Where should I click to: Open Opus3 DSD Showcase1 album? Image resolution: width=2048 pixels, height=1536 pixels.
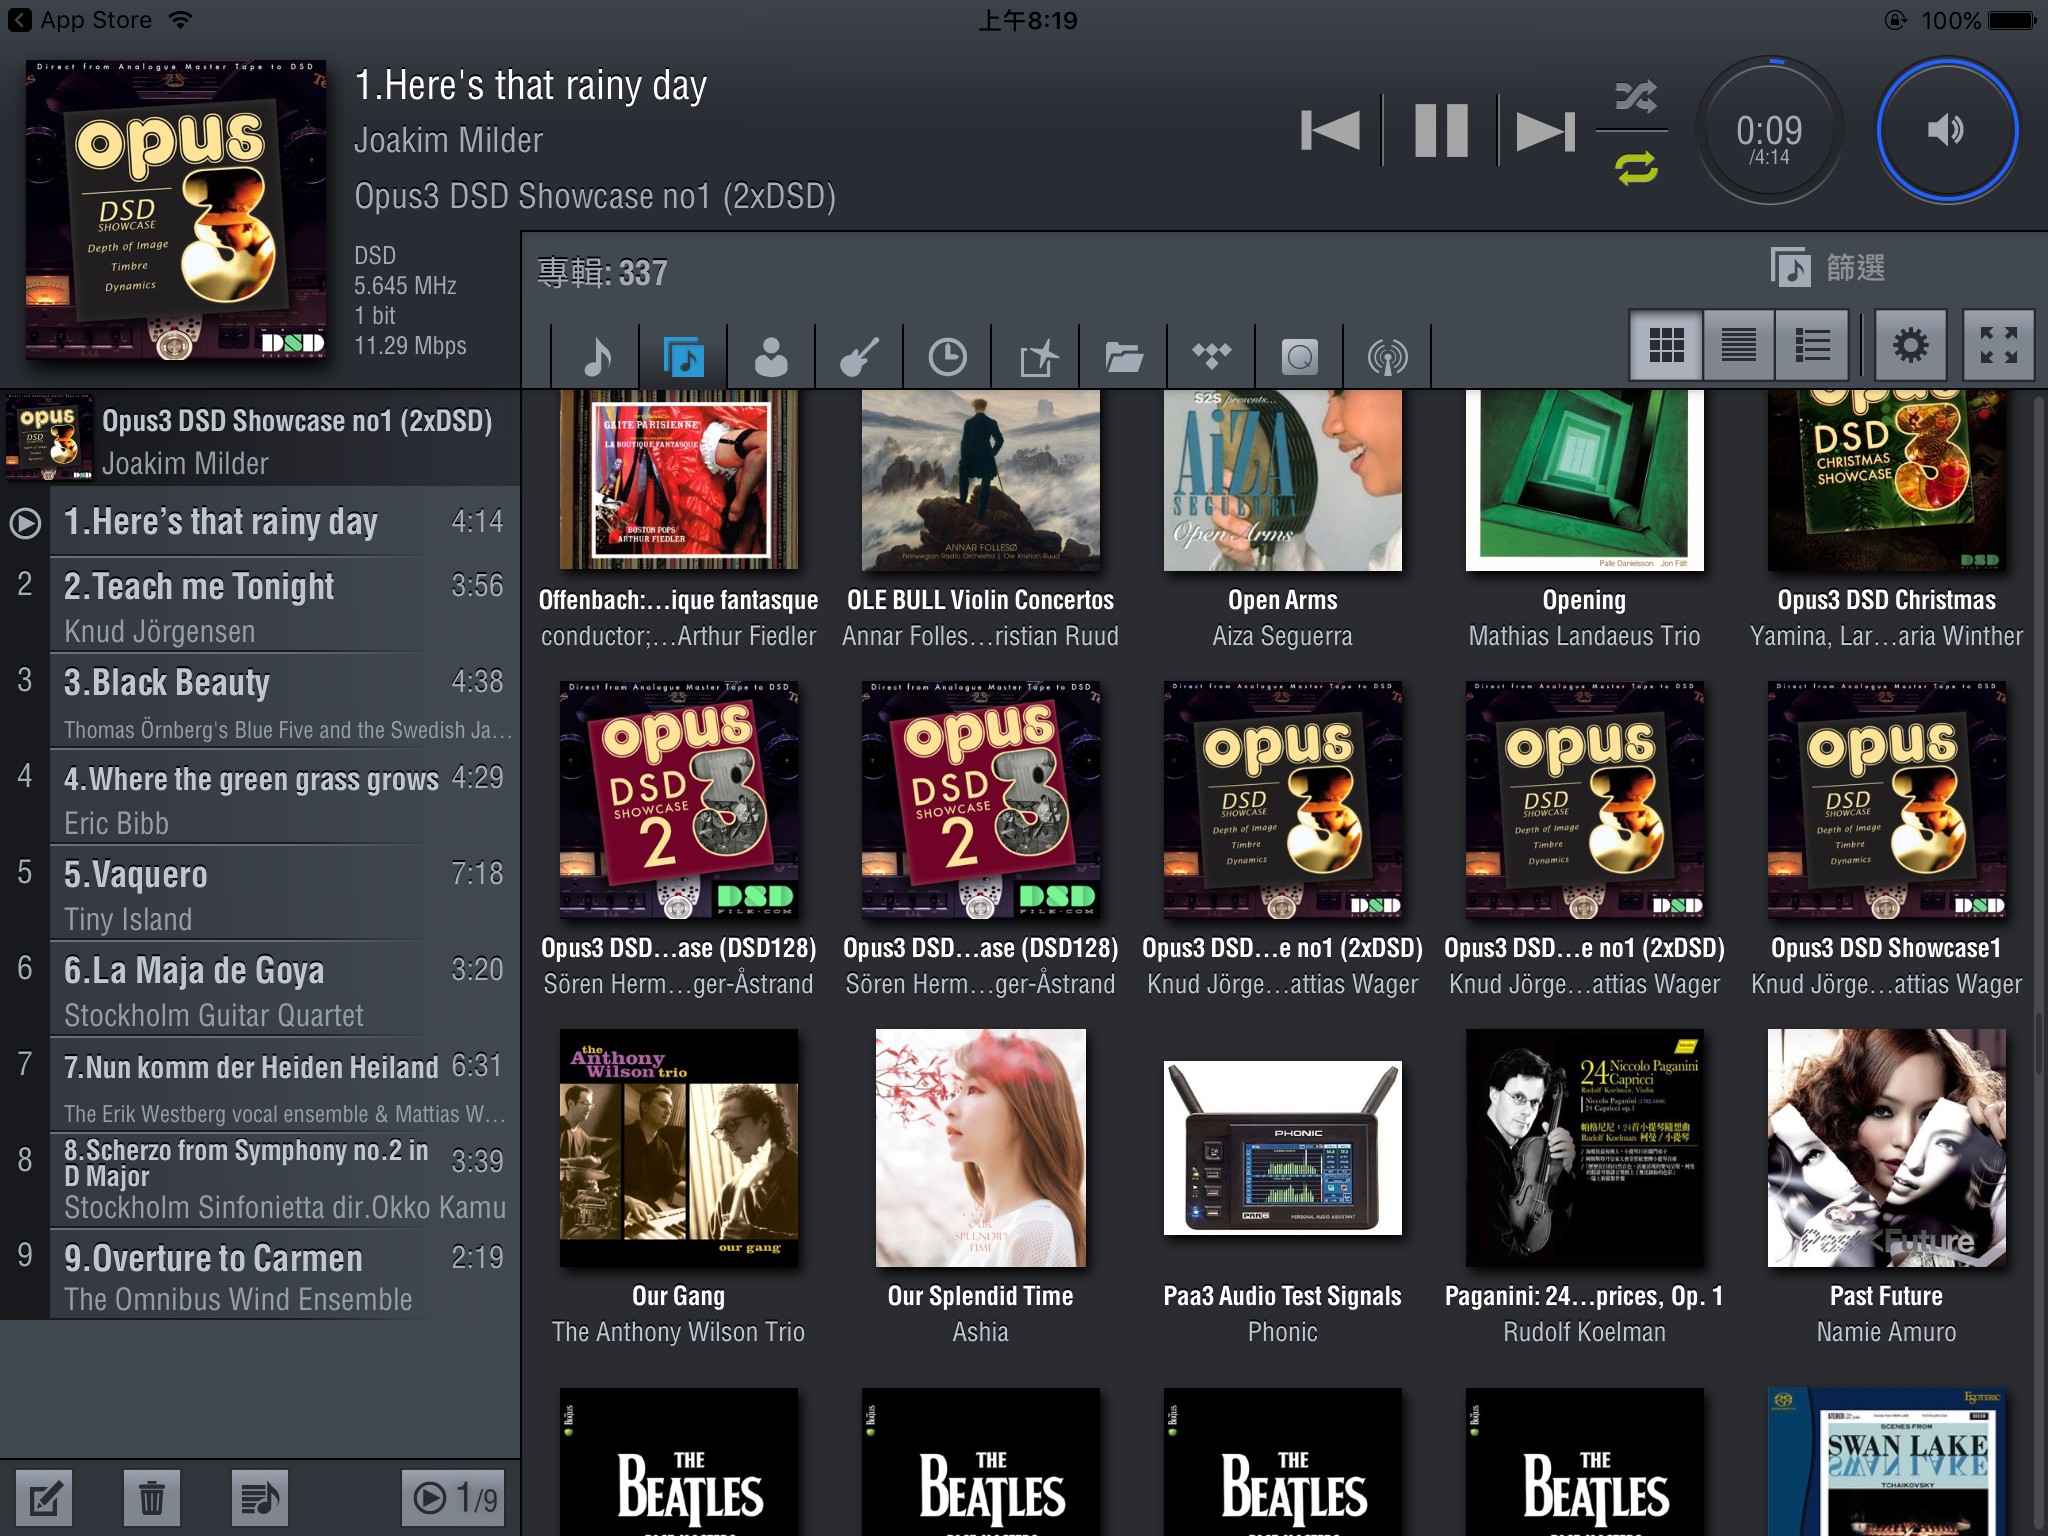pos(1886,800)
